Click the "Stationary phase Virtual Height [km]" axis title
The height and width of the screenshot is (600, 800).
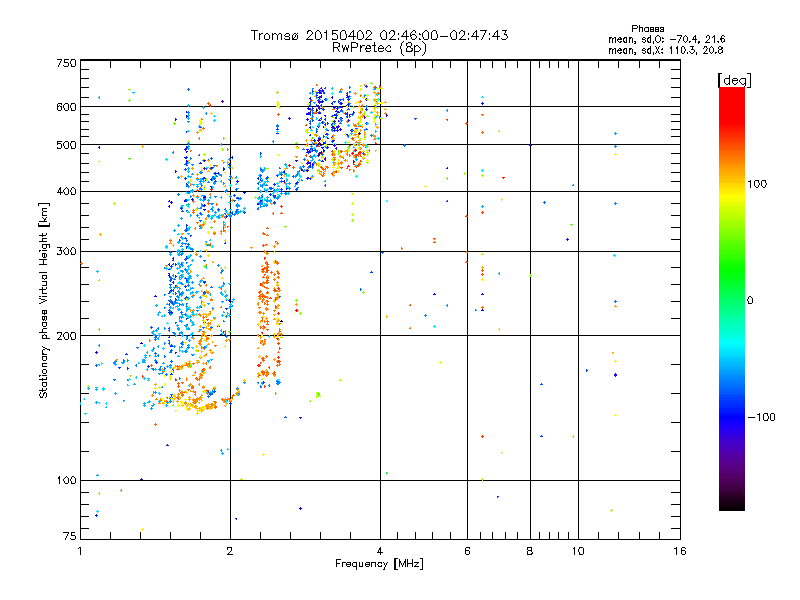(x=44, y=300)
